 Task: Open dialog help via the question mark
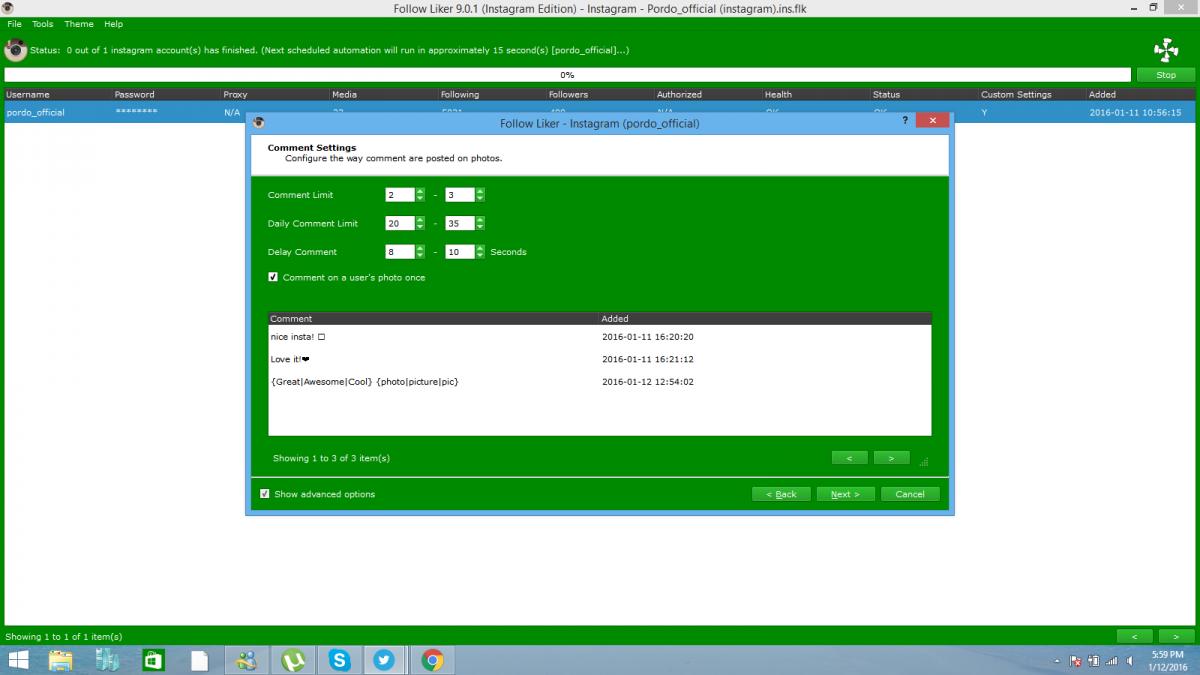(906, 120)
